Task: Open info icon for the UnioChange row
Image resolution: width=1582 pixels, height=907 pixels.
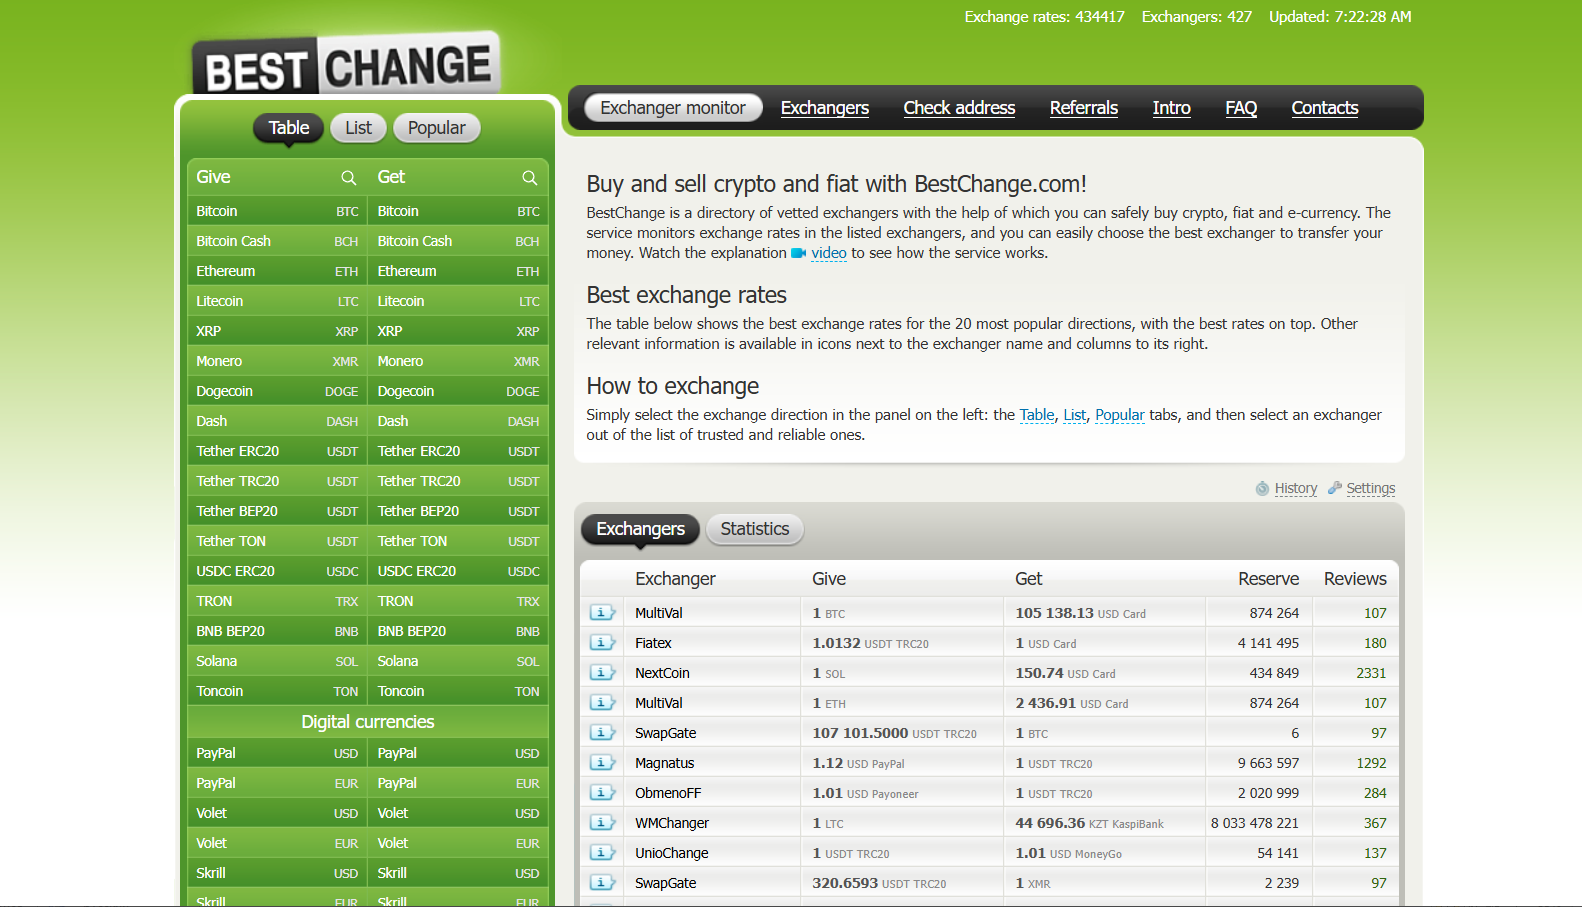Action: (602, 853)
